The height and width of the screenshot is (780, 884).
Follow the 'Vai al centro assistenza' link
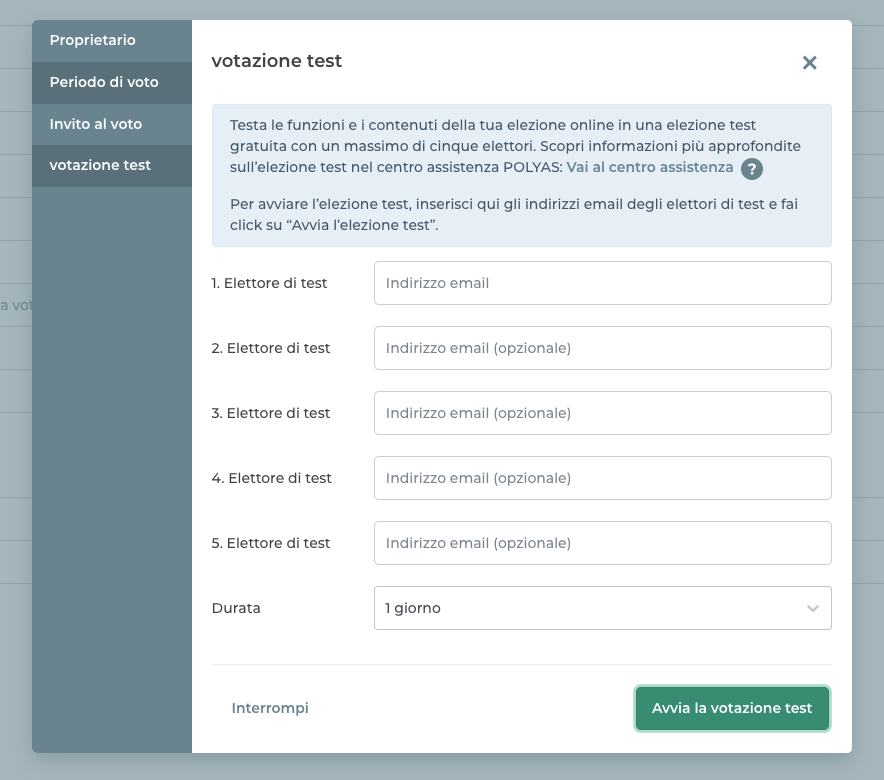coord(650,167)
